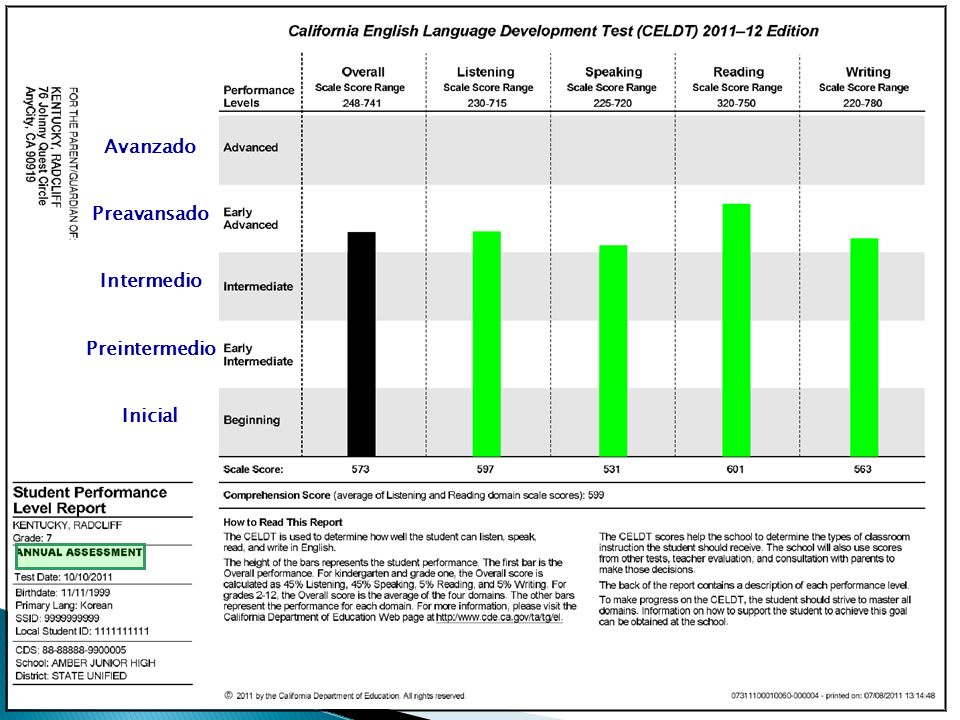Click the Listening range '230-715'

click(x=487, y=103)
